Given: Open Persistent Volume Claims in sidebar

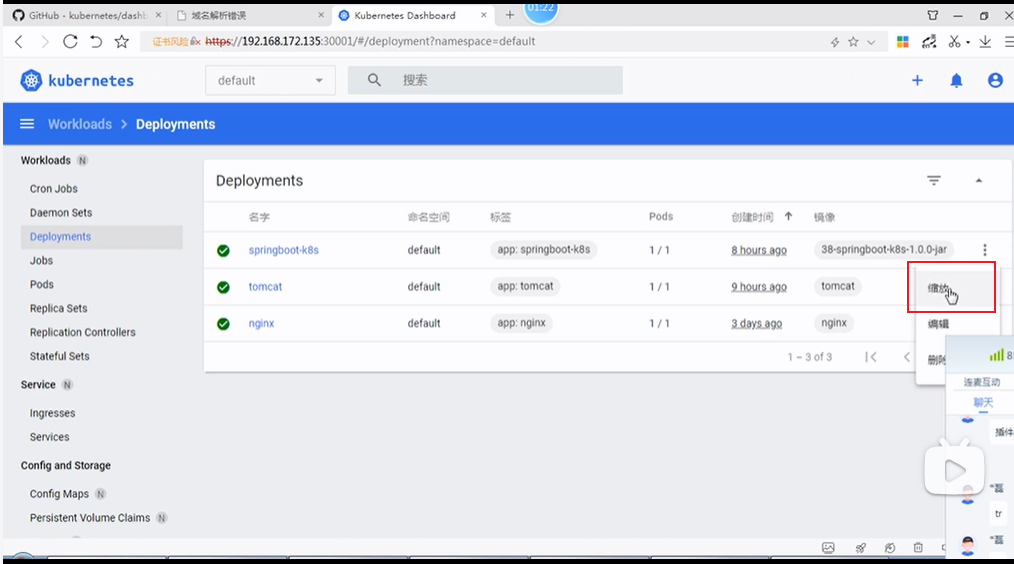Looking at the screenshot, I should [x=90, y=517].
